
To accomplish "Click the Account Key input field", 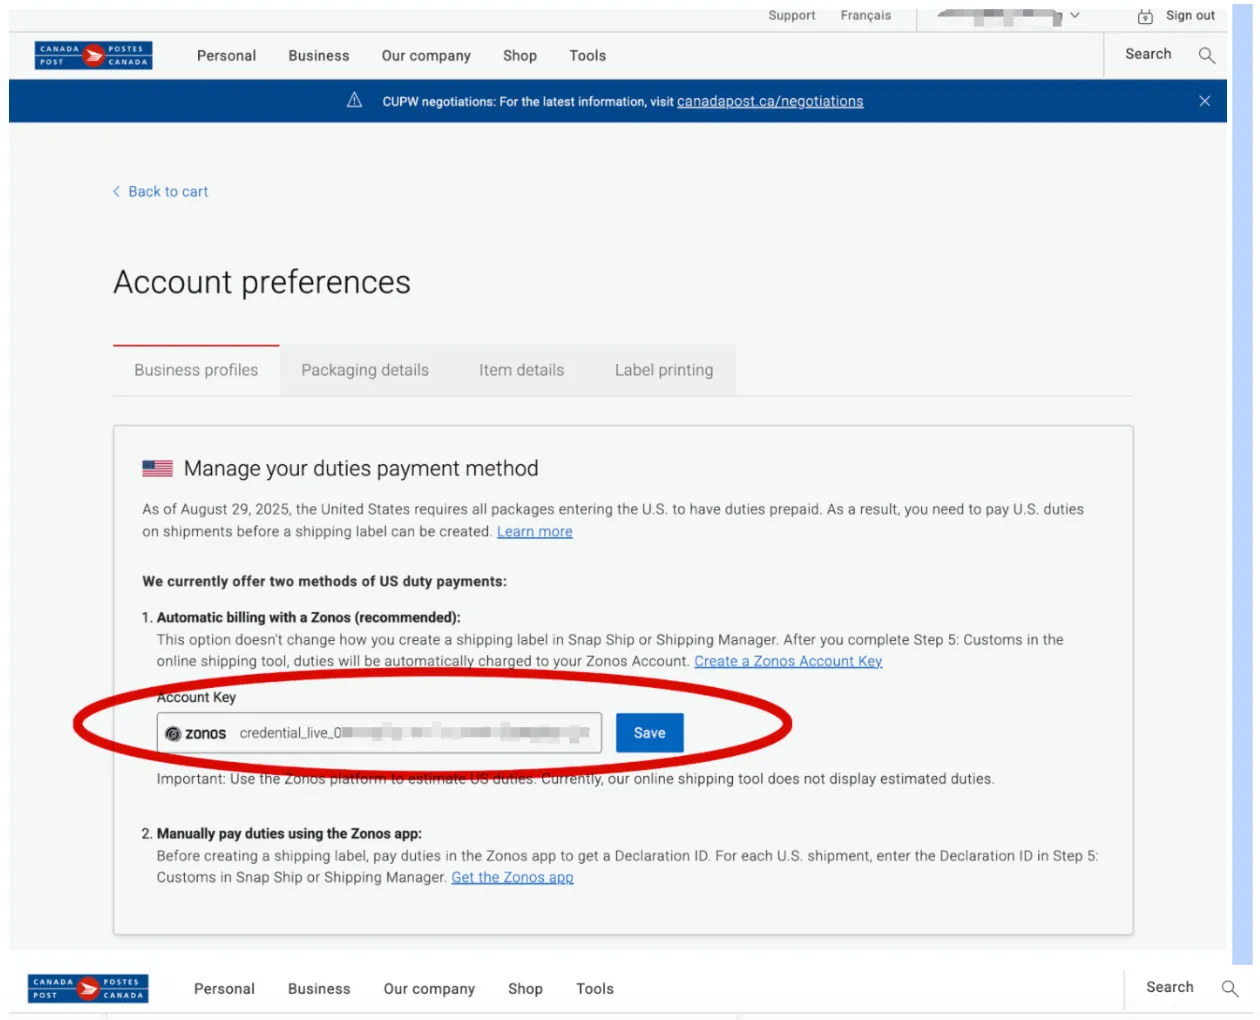I will [410, 733].
